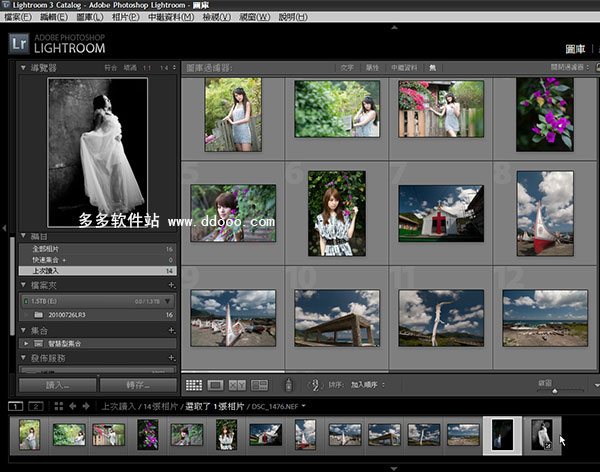Click the badge on the last filmstrip thumbnail

[x=548, y=446]
